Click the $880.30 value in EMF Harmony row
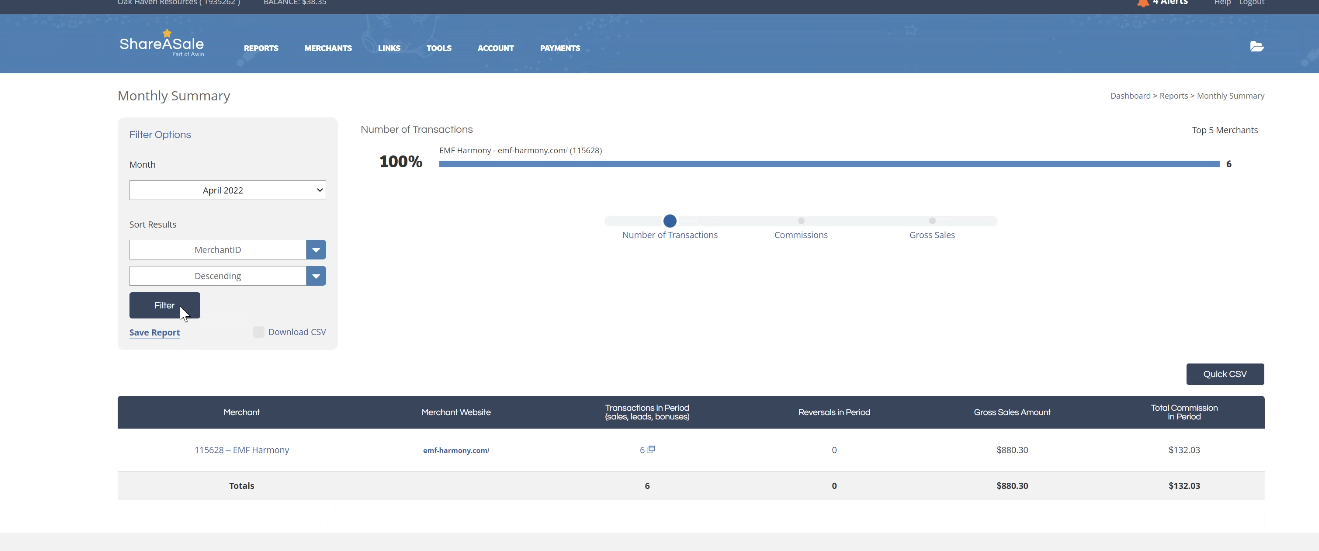The image size is (1319, 551). [1012, 450]
